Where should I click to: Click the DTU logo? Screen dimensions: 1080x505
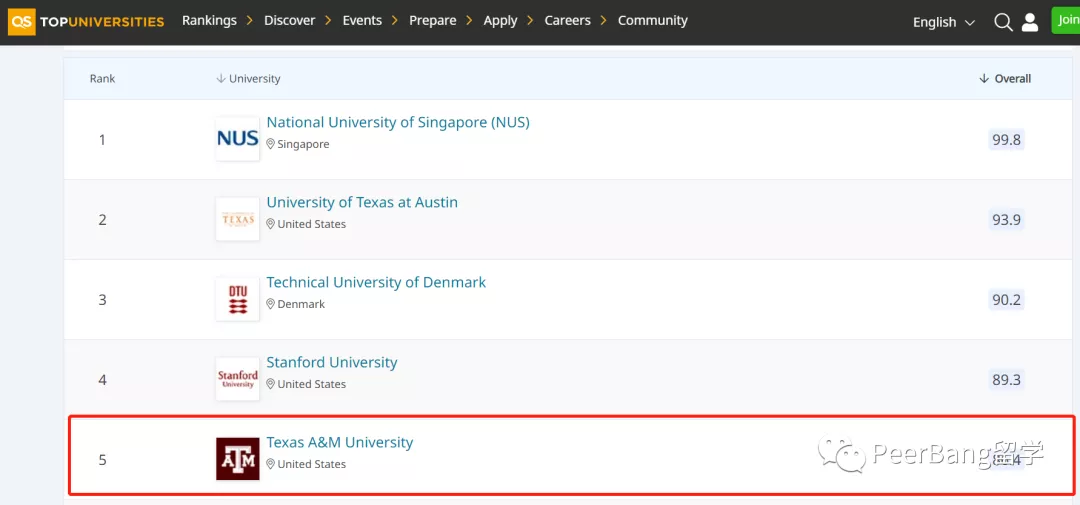coord(237,299)
